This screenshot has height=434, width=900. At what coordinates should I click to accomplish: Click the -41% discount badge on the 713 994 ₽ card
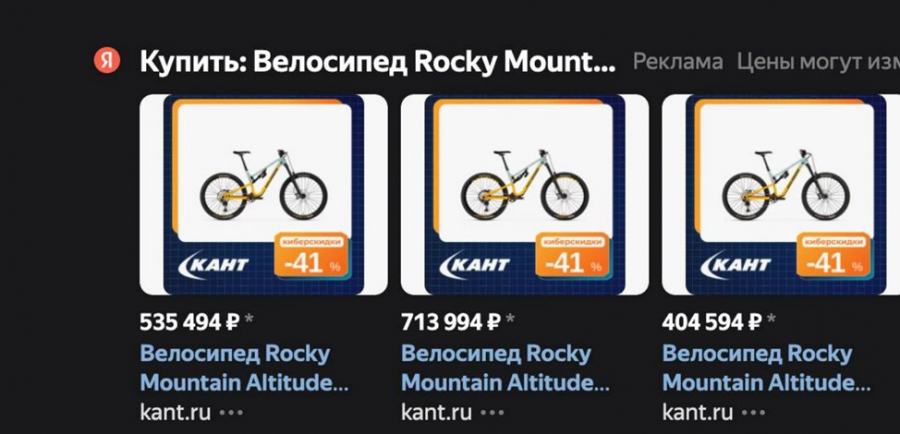pos(572,259)
